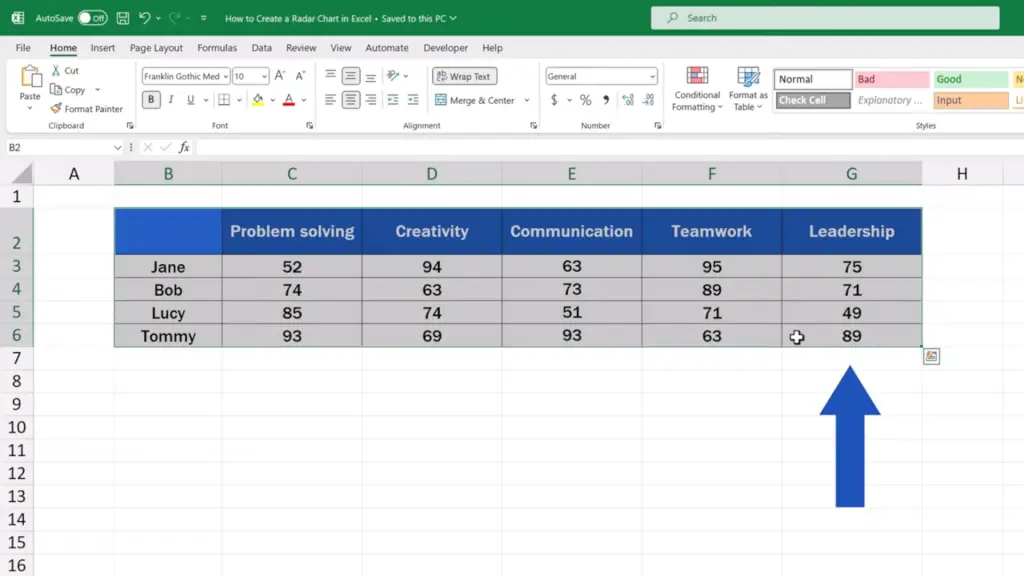The height and width of the screenshot is (576, 1024).
Task: Apply the yellow fill color
Action: pyautogui.click(x=258, y=100)
